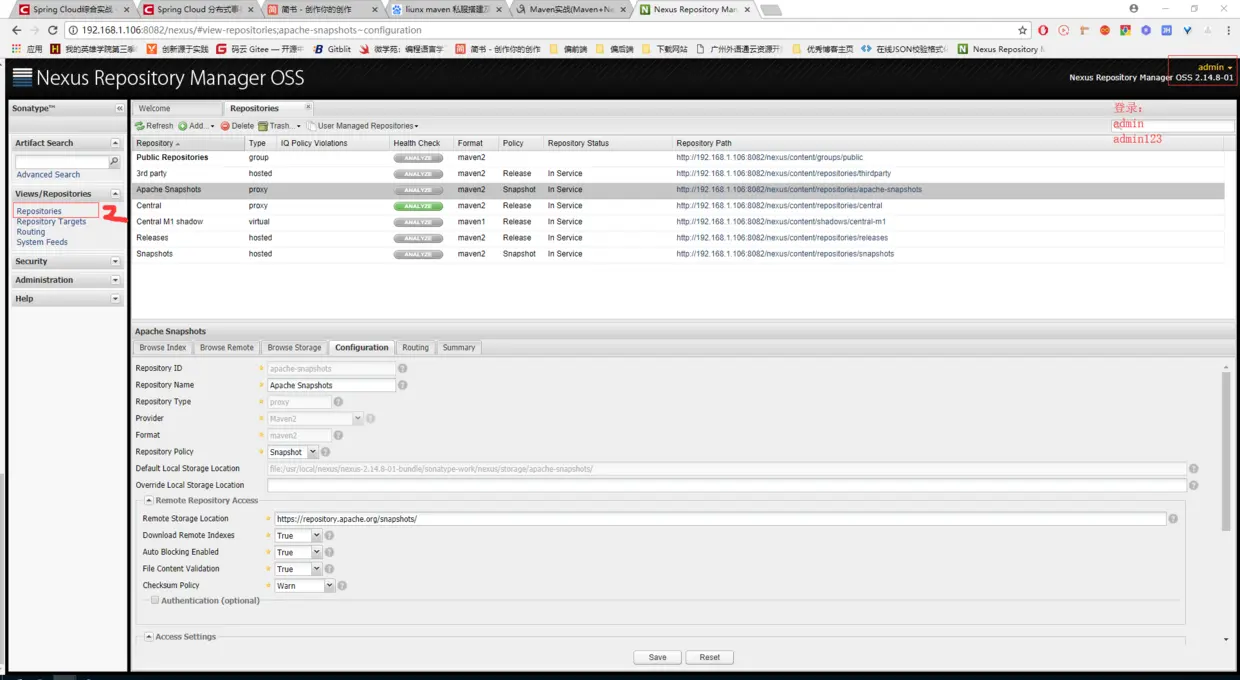
Task: Switch to the Browse Remote tab
Action: click(x=227, y=348)
